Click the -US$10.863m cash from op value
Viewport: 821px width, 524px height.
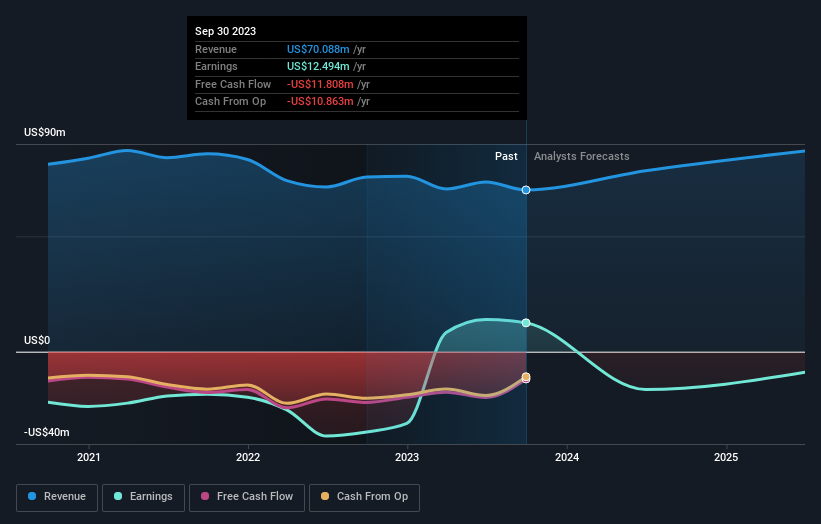[320, 102]
